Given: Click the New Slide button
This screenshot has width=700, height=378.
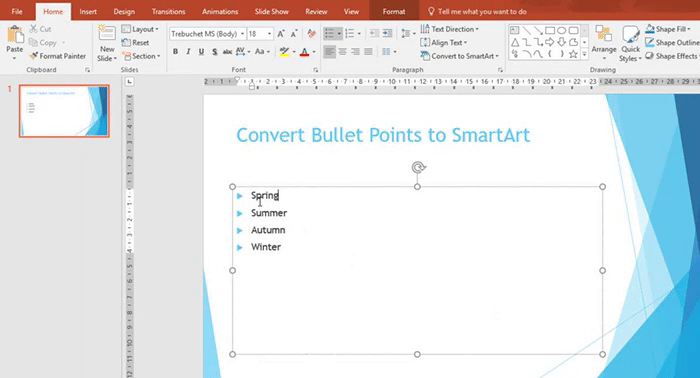Looking at the screenshot, I should pyautogui.click(x=107, y=43).
